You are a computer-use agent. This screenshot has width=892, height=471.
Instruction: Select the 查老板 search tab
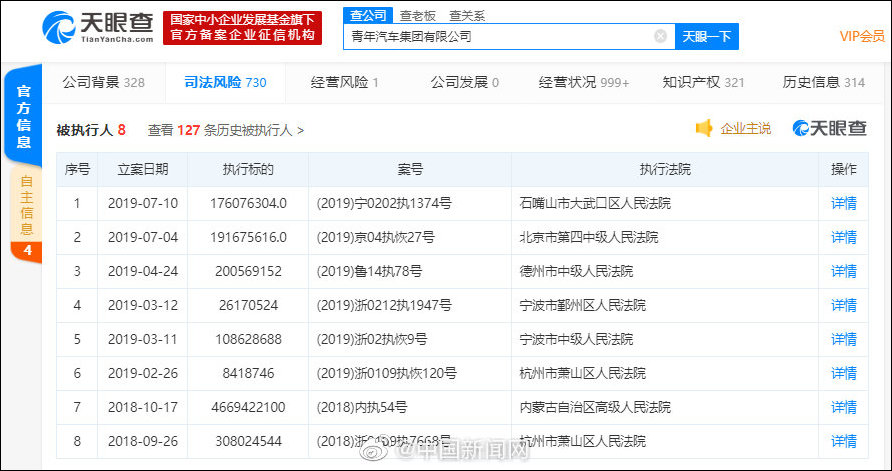pyautogui.click(x=418, y=16)
